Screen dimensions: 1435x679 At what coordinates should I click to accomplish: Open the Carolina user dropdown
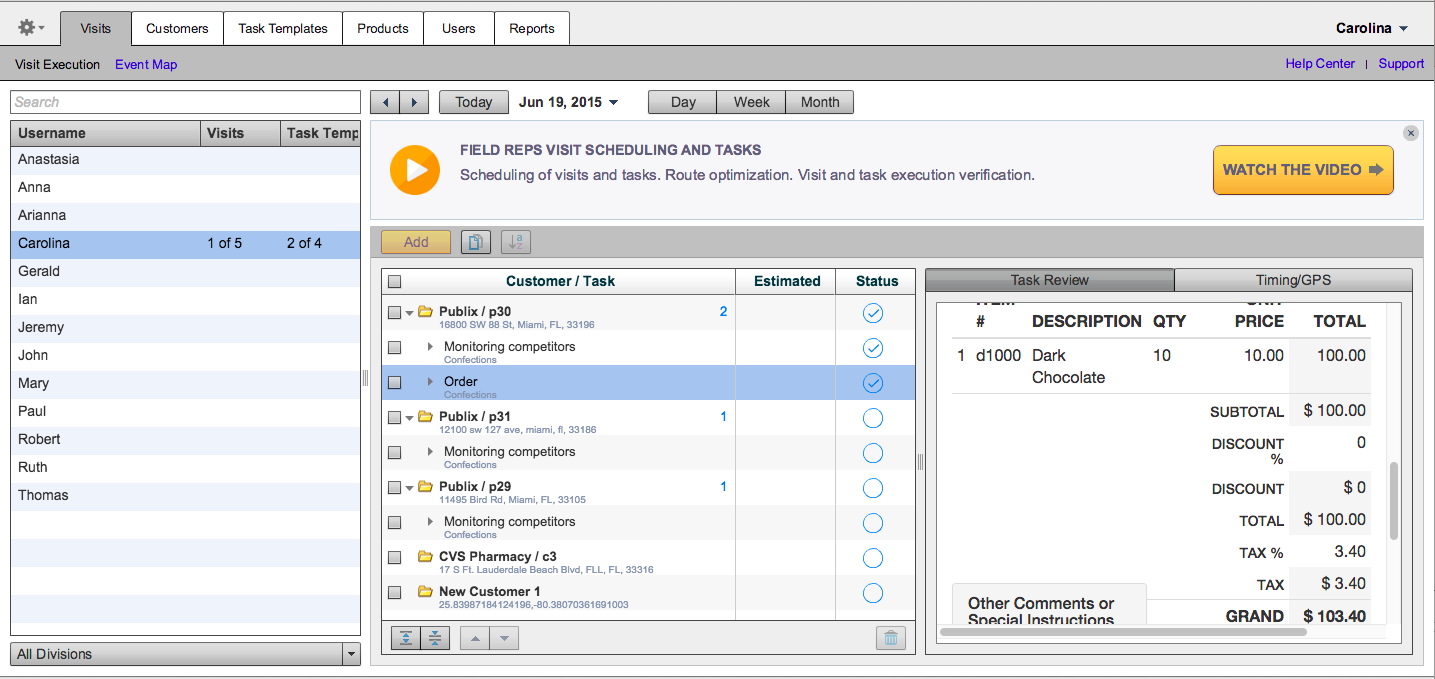(1372, 28)
